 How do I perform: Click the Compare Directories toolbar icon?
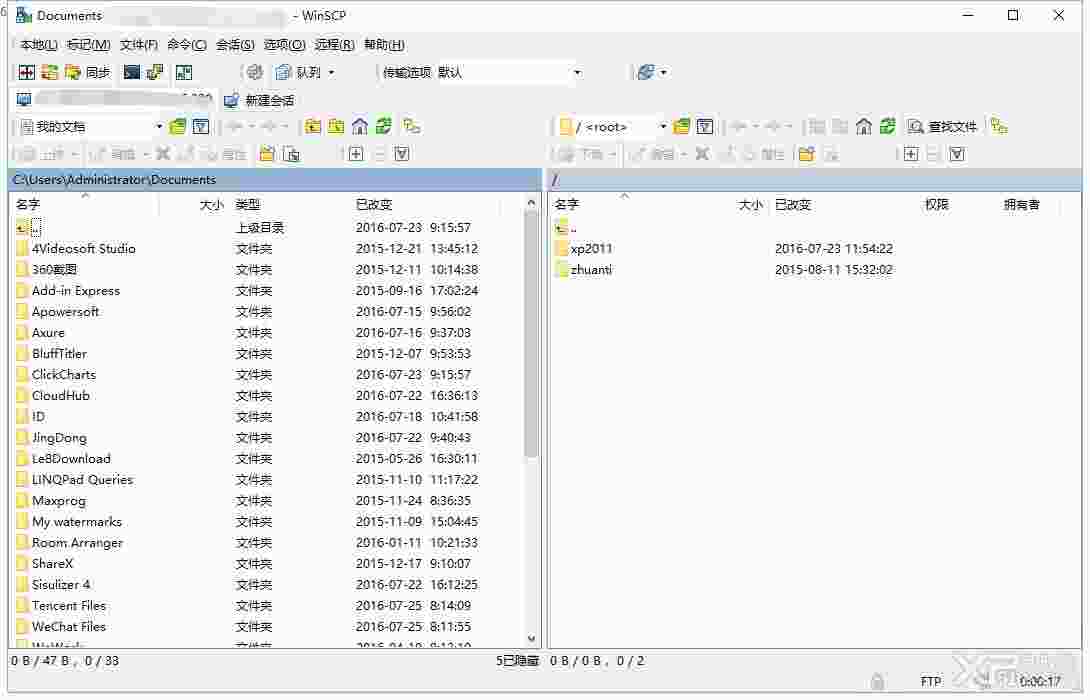(x=26, y=72)
